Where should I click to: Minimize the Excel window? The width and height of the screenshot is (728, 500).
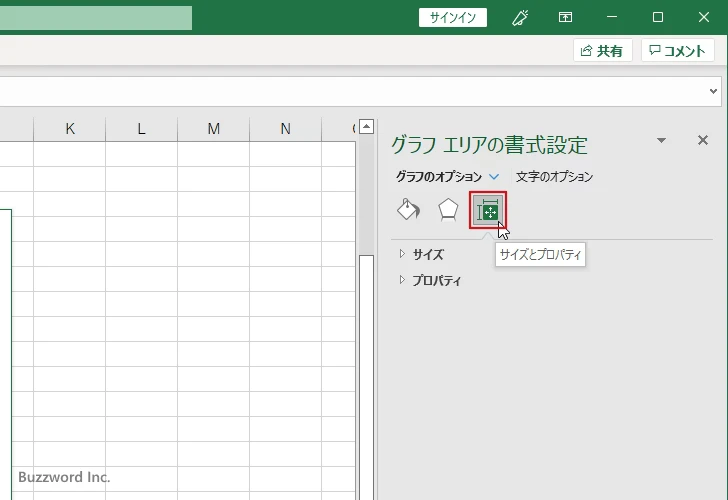pyautogui.click(x=612, y=18)
